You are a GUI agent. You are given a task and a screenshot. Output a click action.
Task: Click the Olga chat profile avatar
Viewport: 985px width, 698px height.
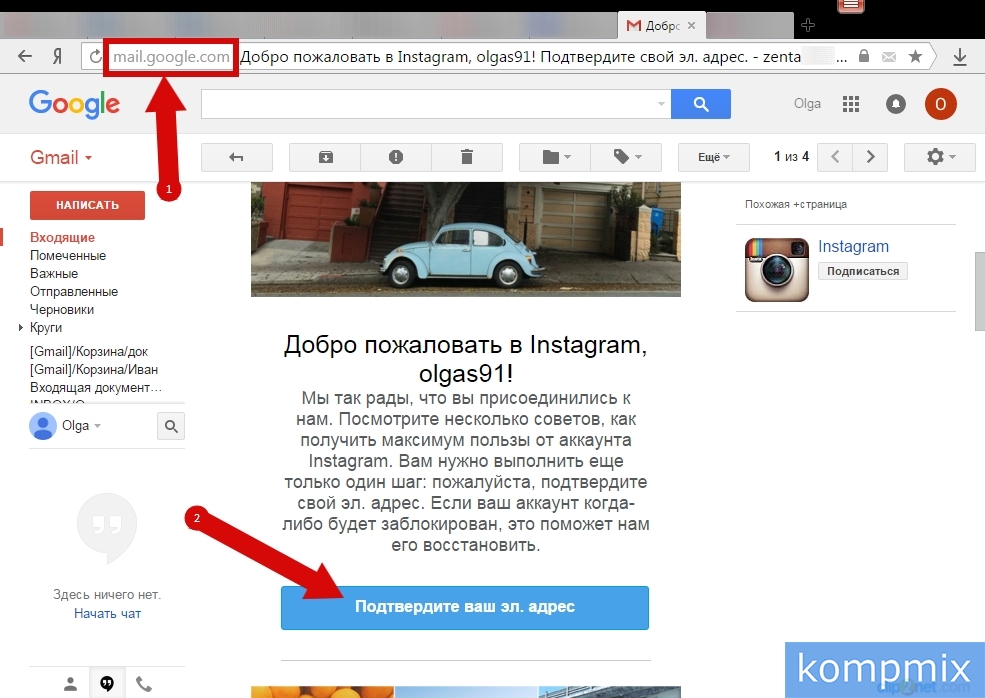43,426
